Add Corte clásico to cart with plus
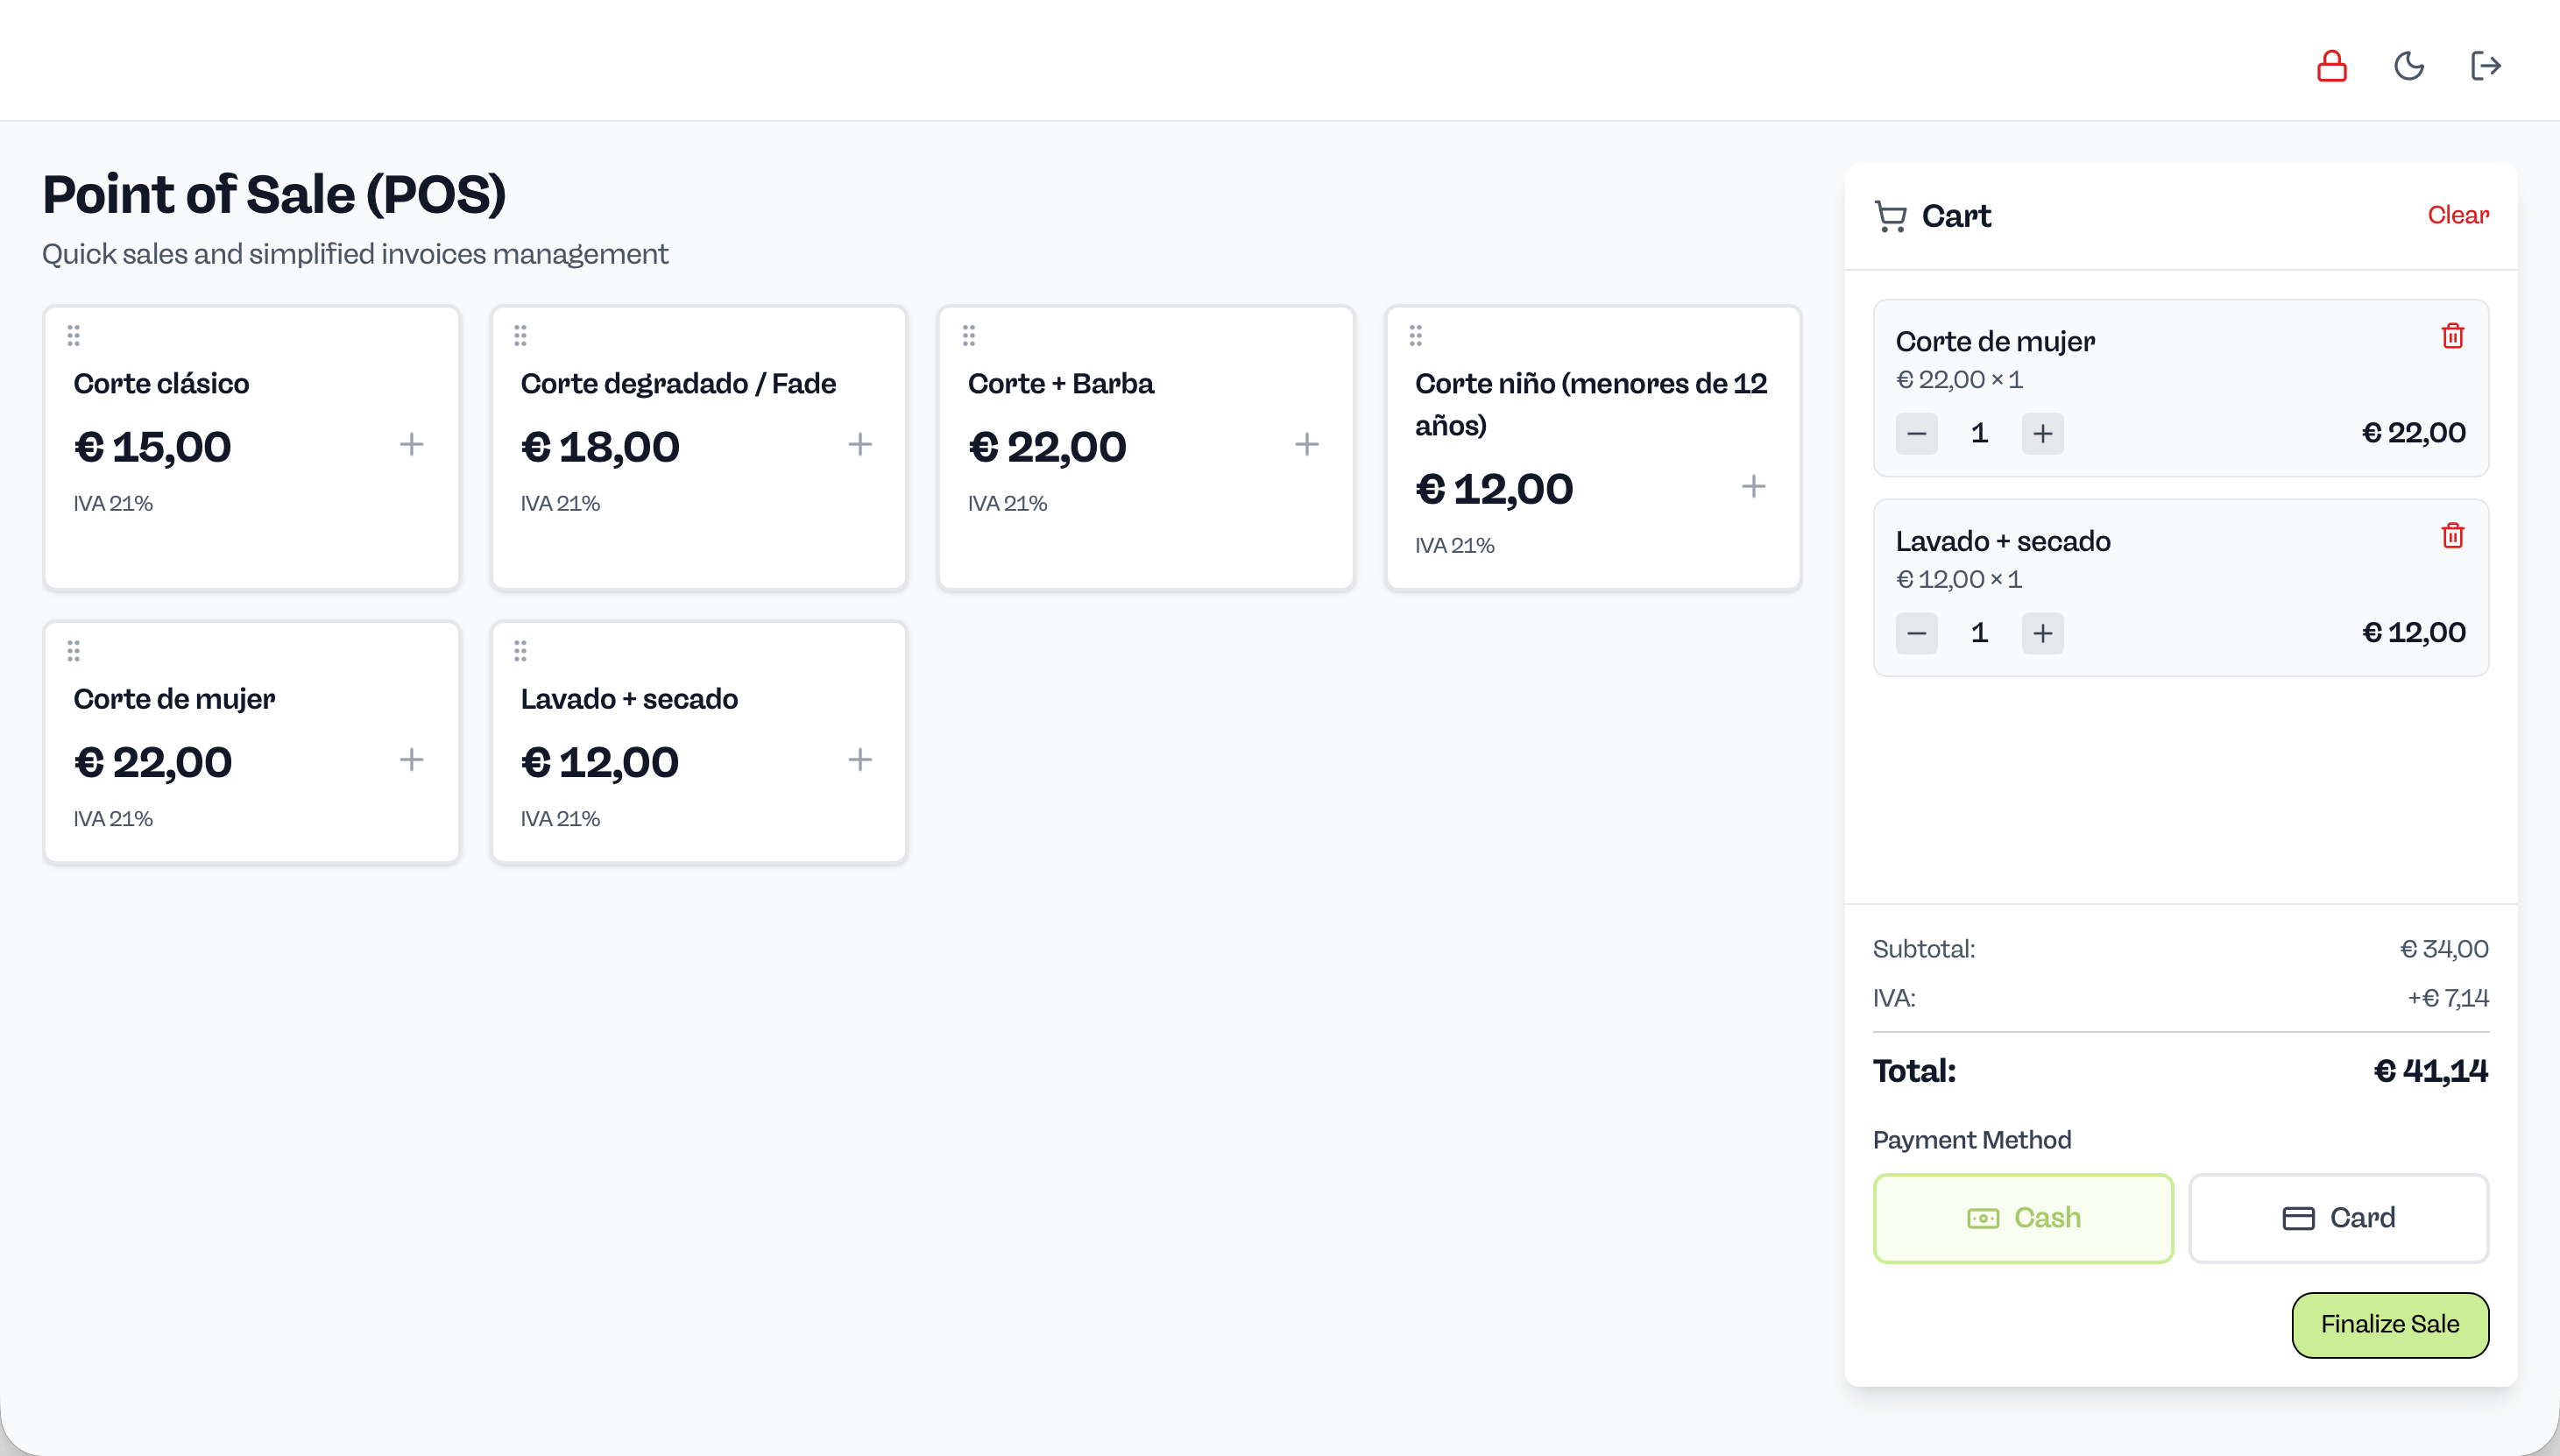2560x1456 pixels. pyautogui.click(x=411, y=444)
